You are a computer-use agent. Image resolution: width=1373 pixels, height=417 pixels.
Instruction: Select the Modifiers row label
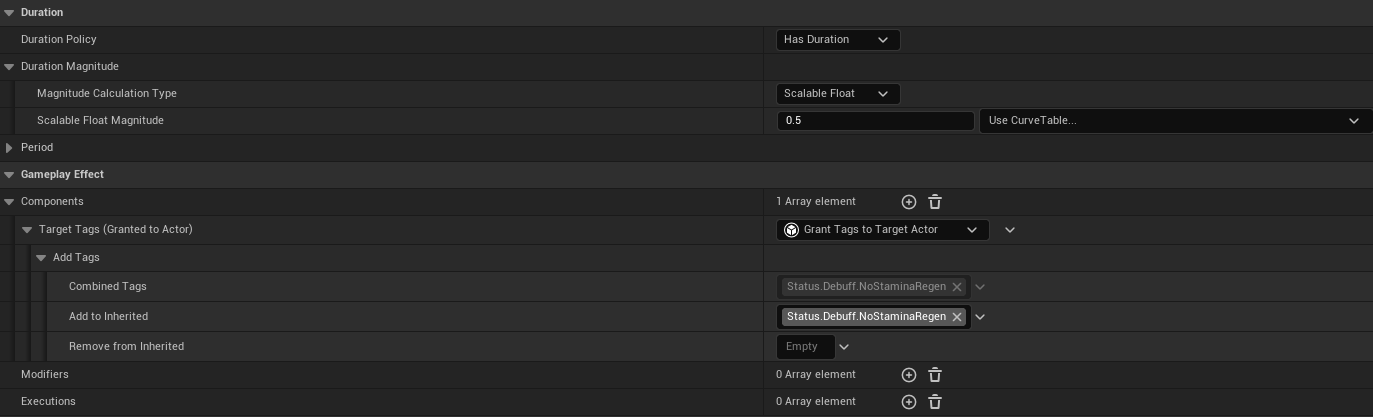point(45,375)
